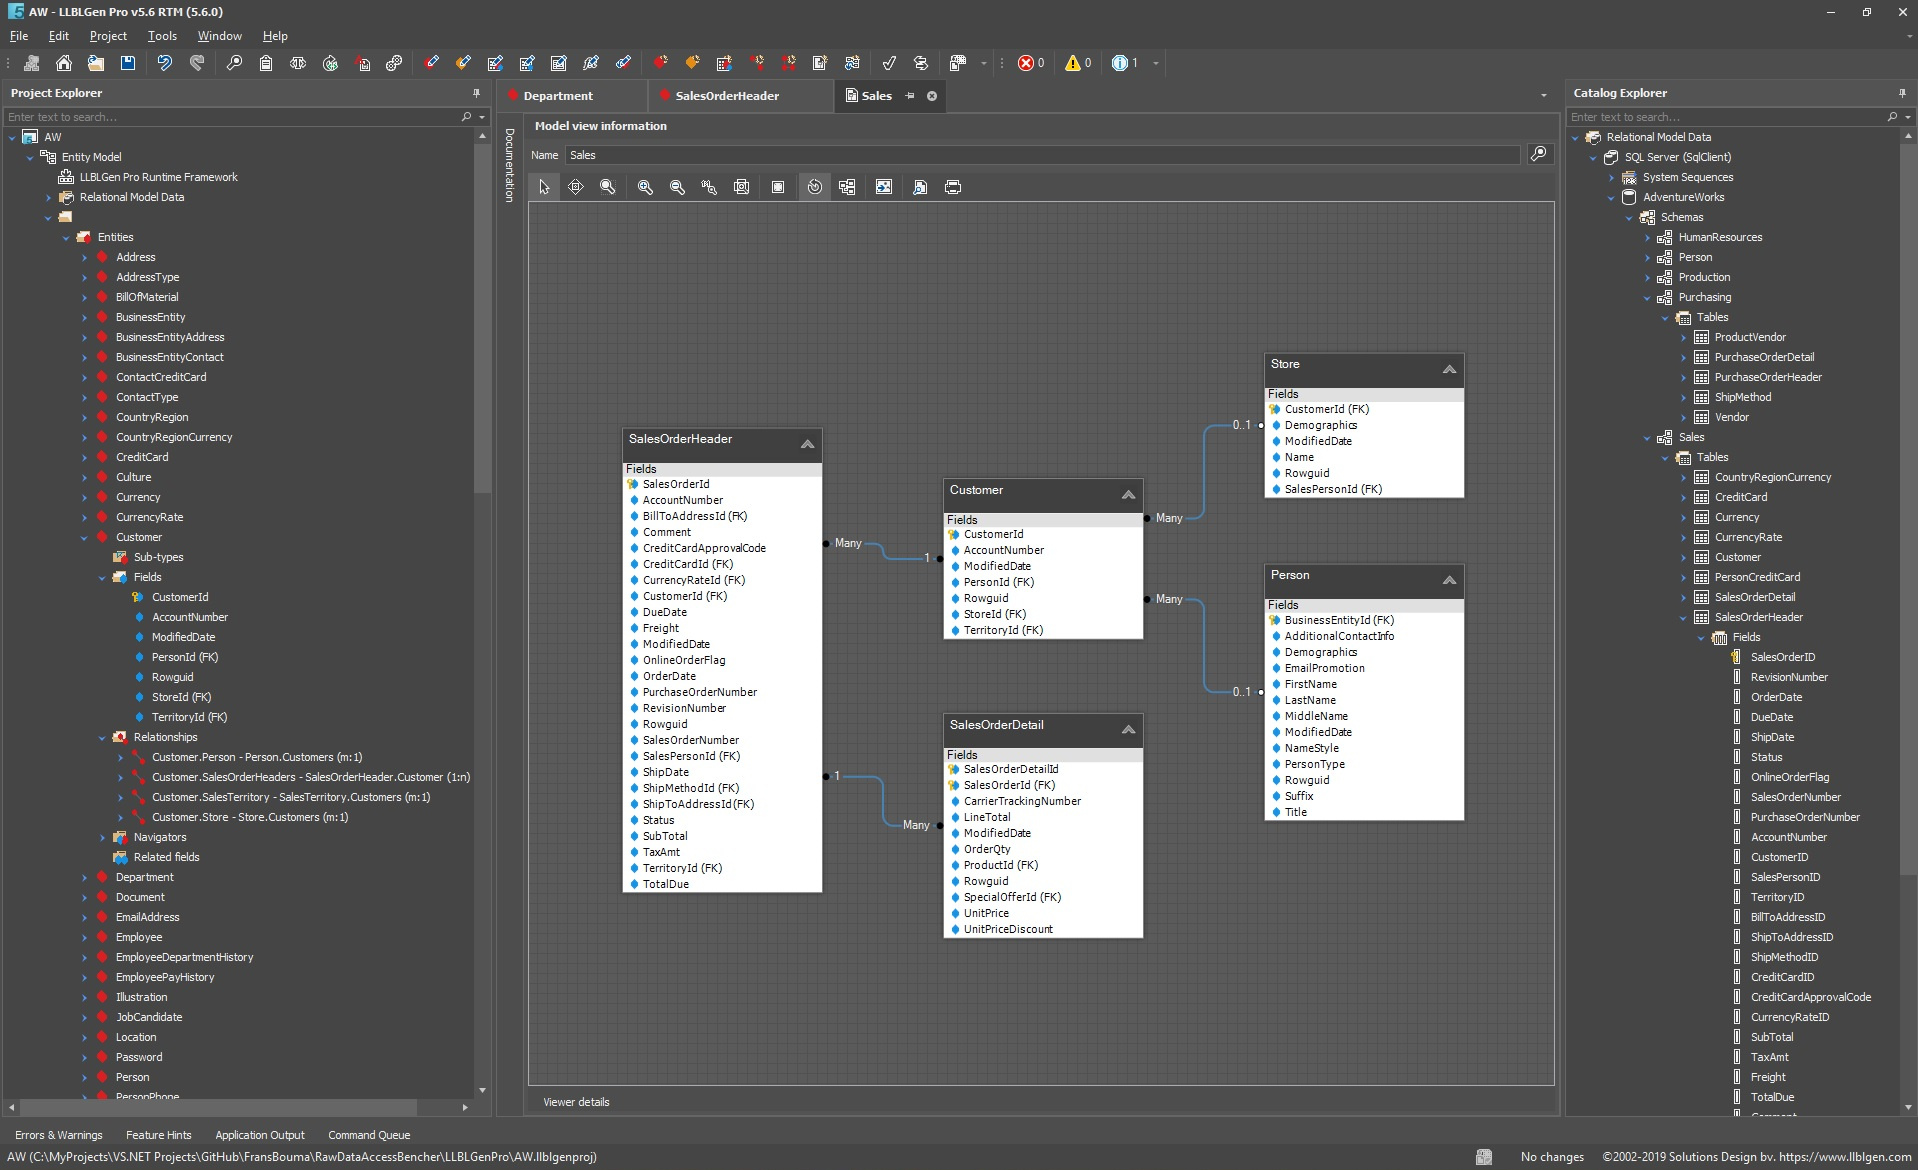Collapse the Person entity box in diagram
The image size is (1918, 1170).
click(x=1449, y=581)
